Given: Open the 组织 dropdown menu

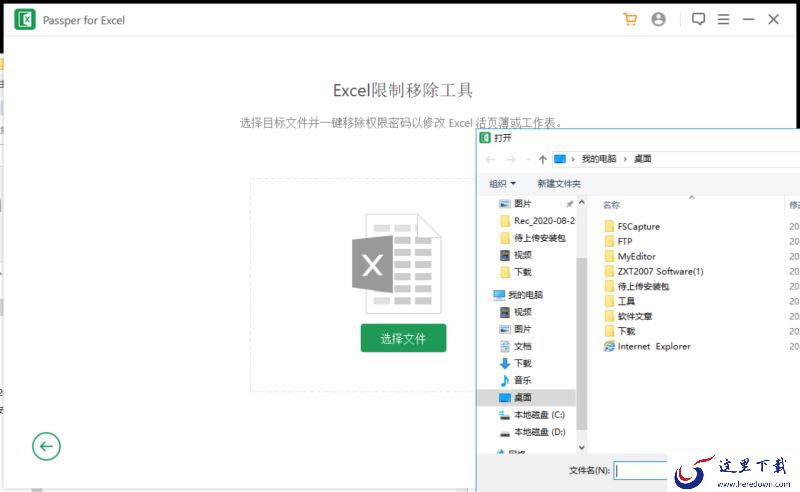Looking at the screenshot, I should [x=503, y=184].
